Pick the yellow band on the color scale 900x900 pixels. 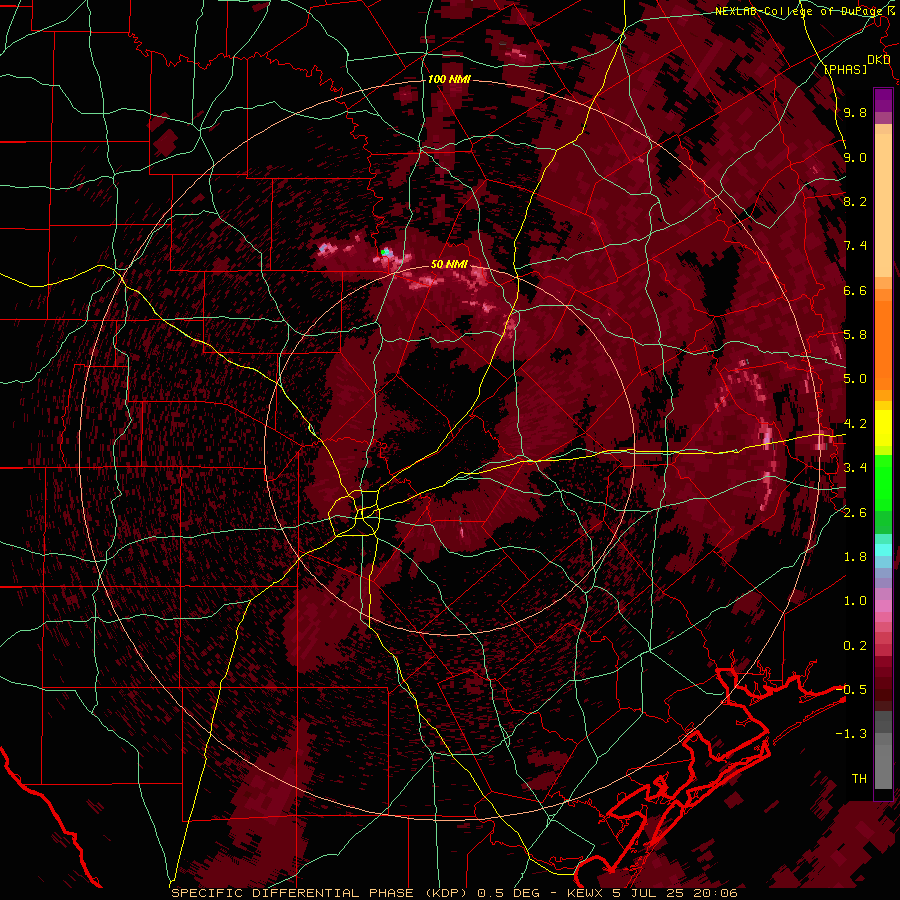883,428
